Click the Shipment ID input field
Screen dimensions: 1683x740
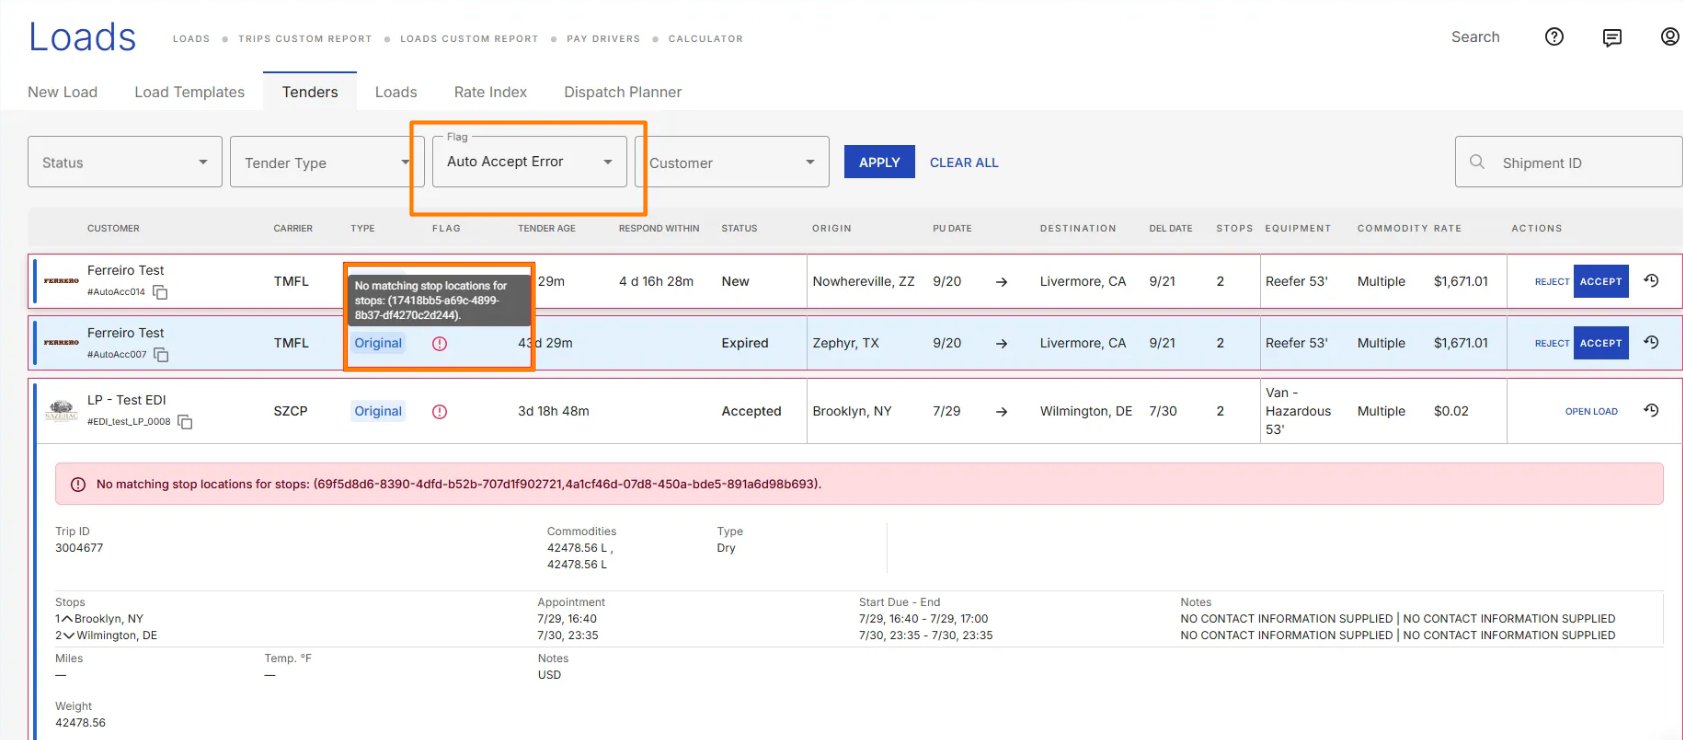click(1569, 162)
